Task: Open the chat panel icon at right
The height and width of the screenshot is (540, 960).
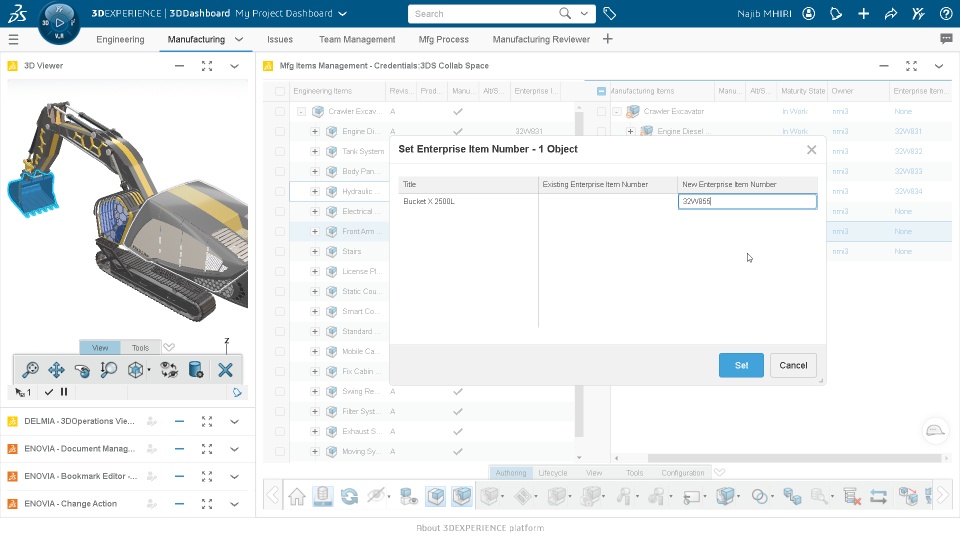Action: click(946, 39)
